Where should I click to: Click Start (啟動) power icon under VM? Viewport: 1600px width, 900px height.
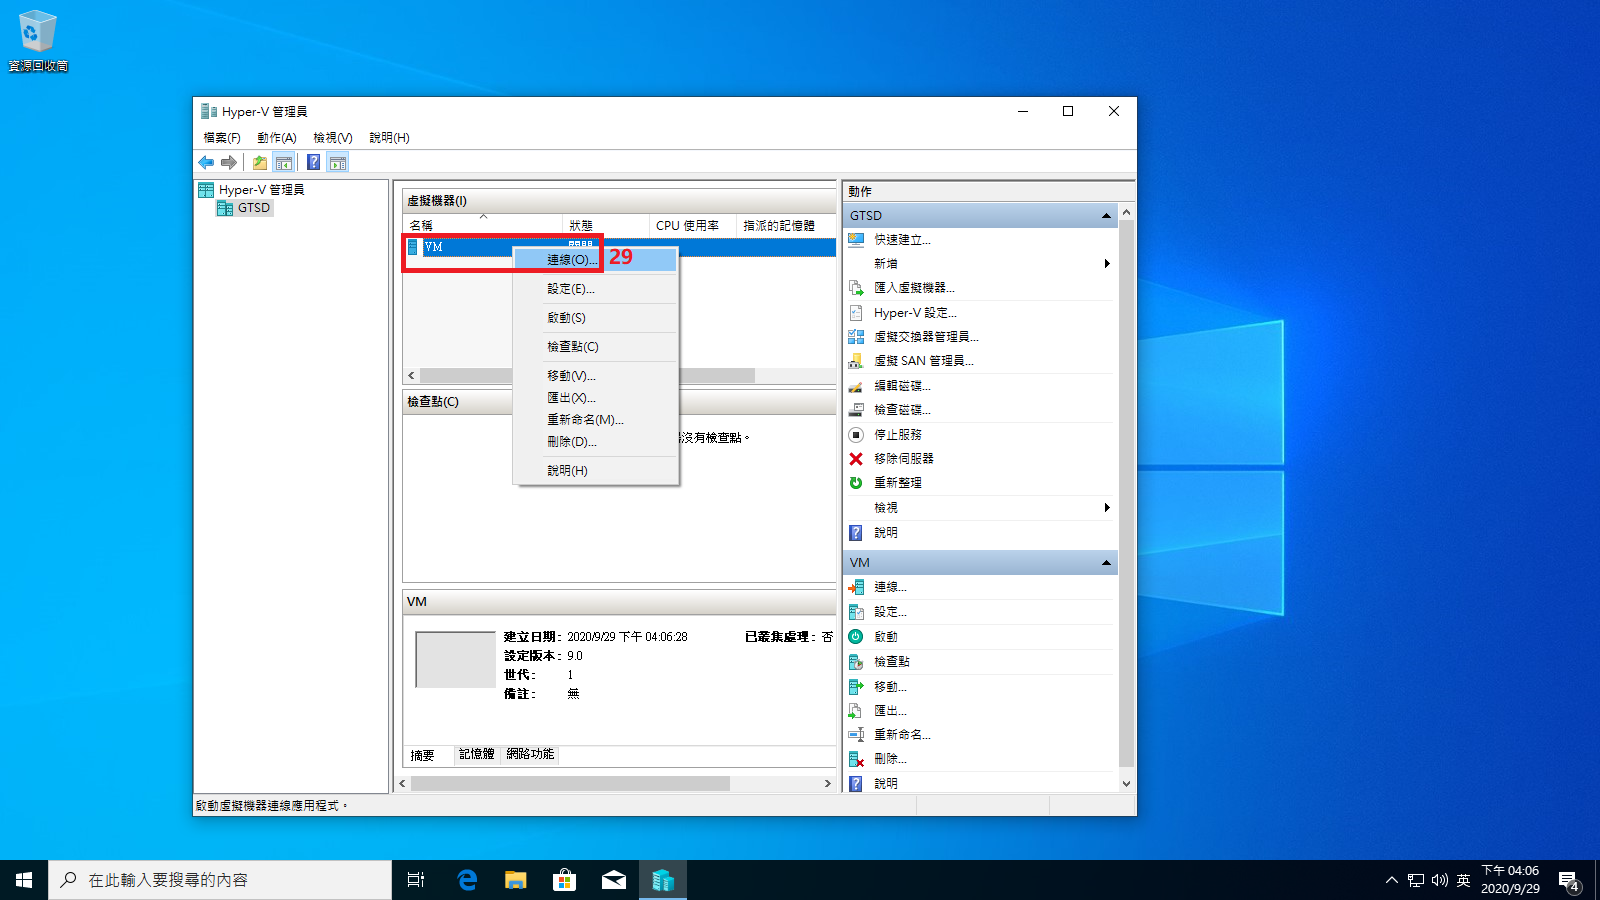(856, 637)
